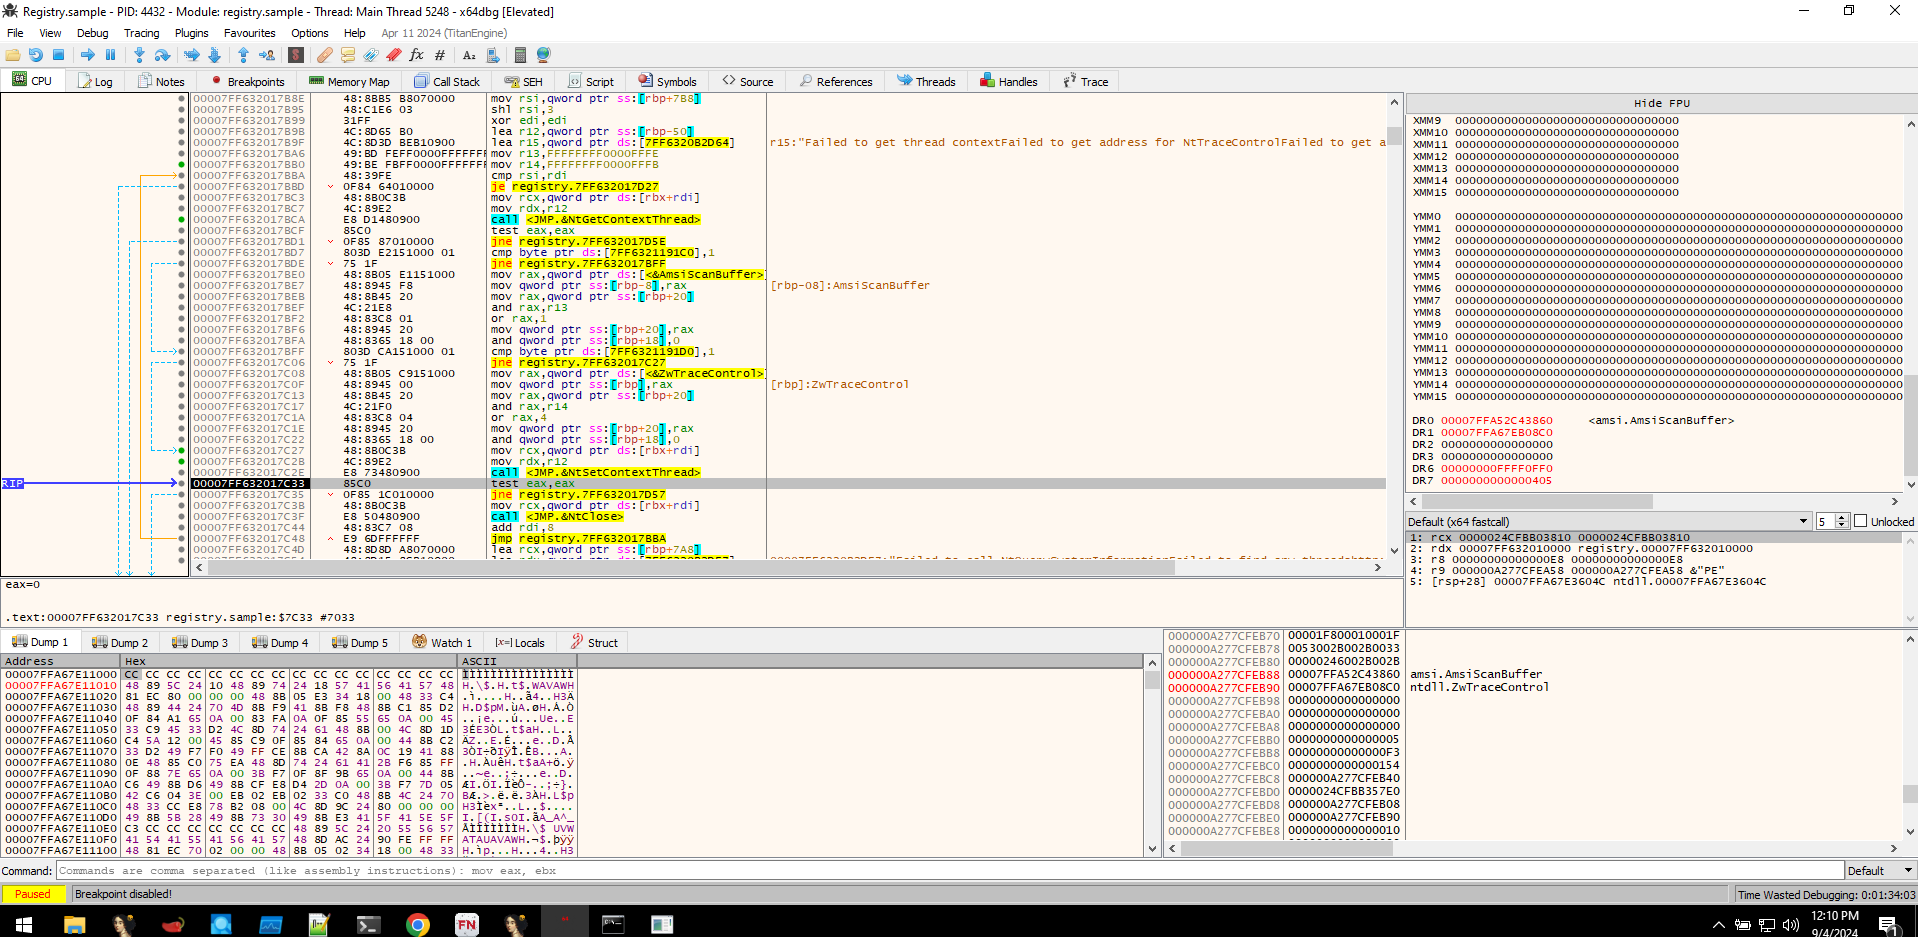Screen dimensions: 1918x937
Task: Toggle breakpoint at address 00007FF632017C08
Action: click(x=181, y=373)
